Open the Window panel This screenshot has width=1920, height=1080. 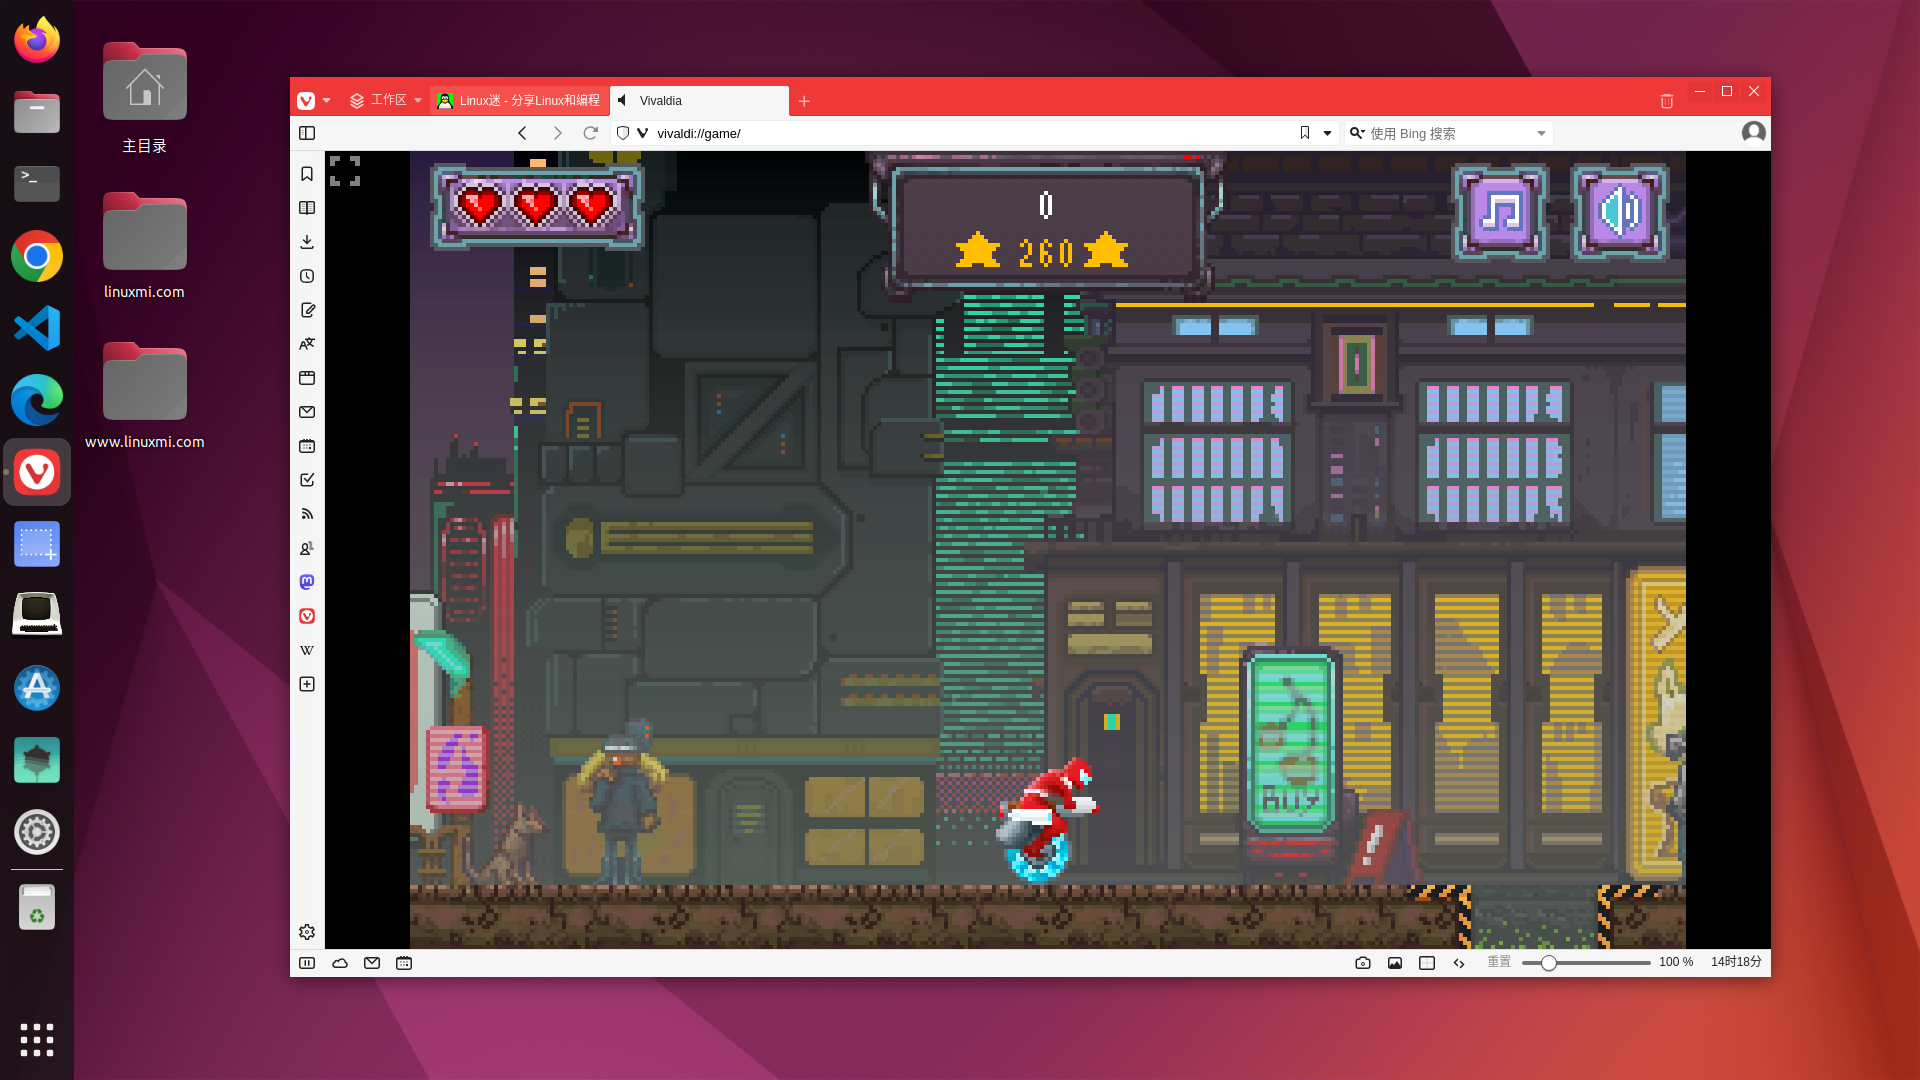[x=307, y=378]
